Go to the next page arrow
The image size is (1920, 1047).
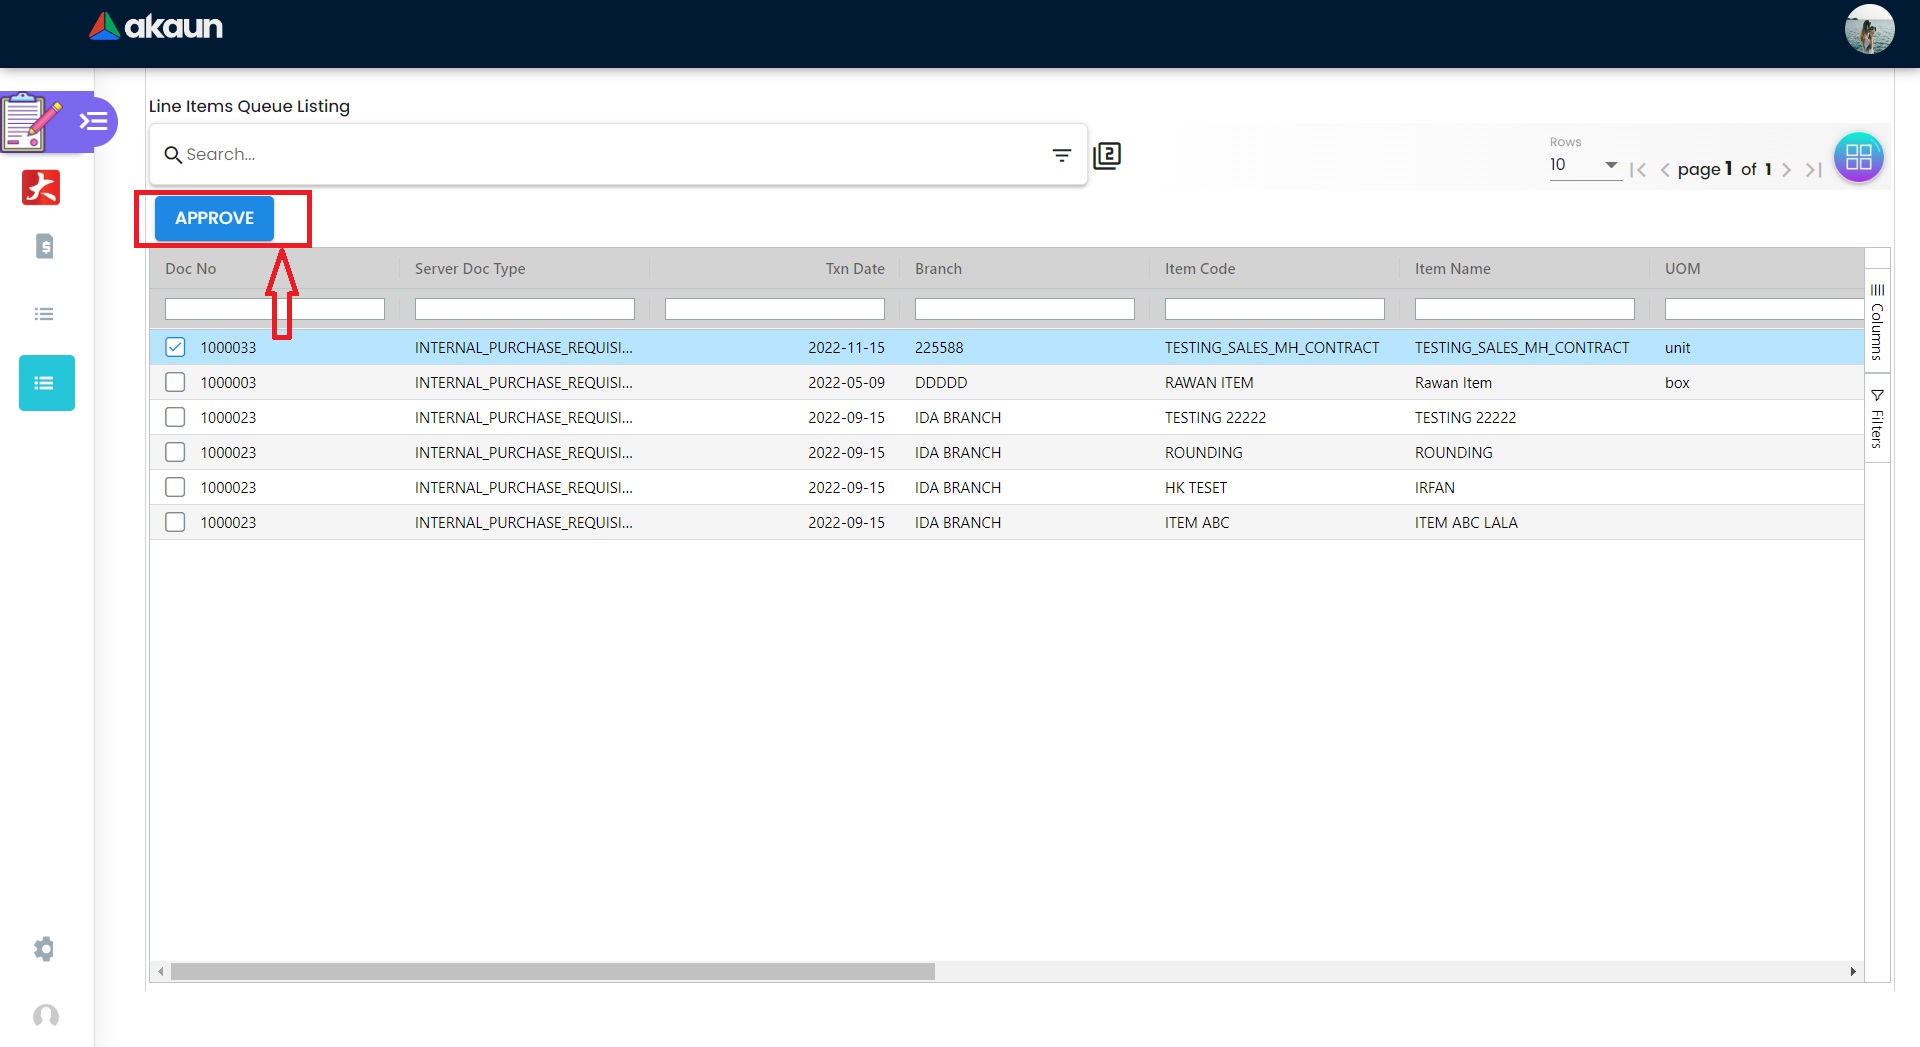tap(1786, 170)
